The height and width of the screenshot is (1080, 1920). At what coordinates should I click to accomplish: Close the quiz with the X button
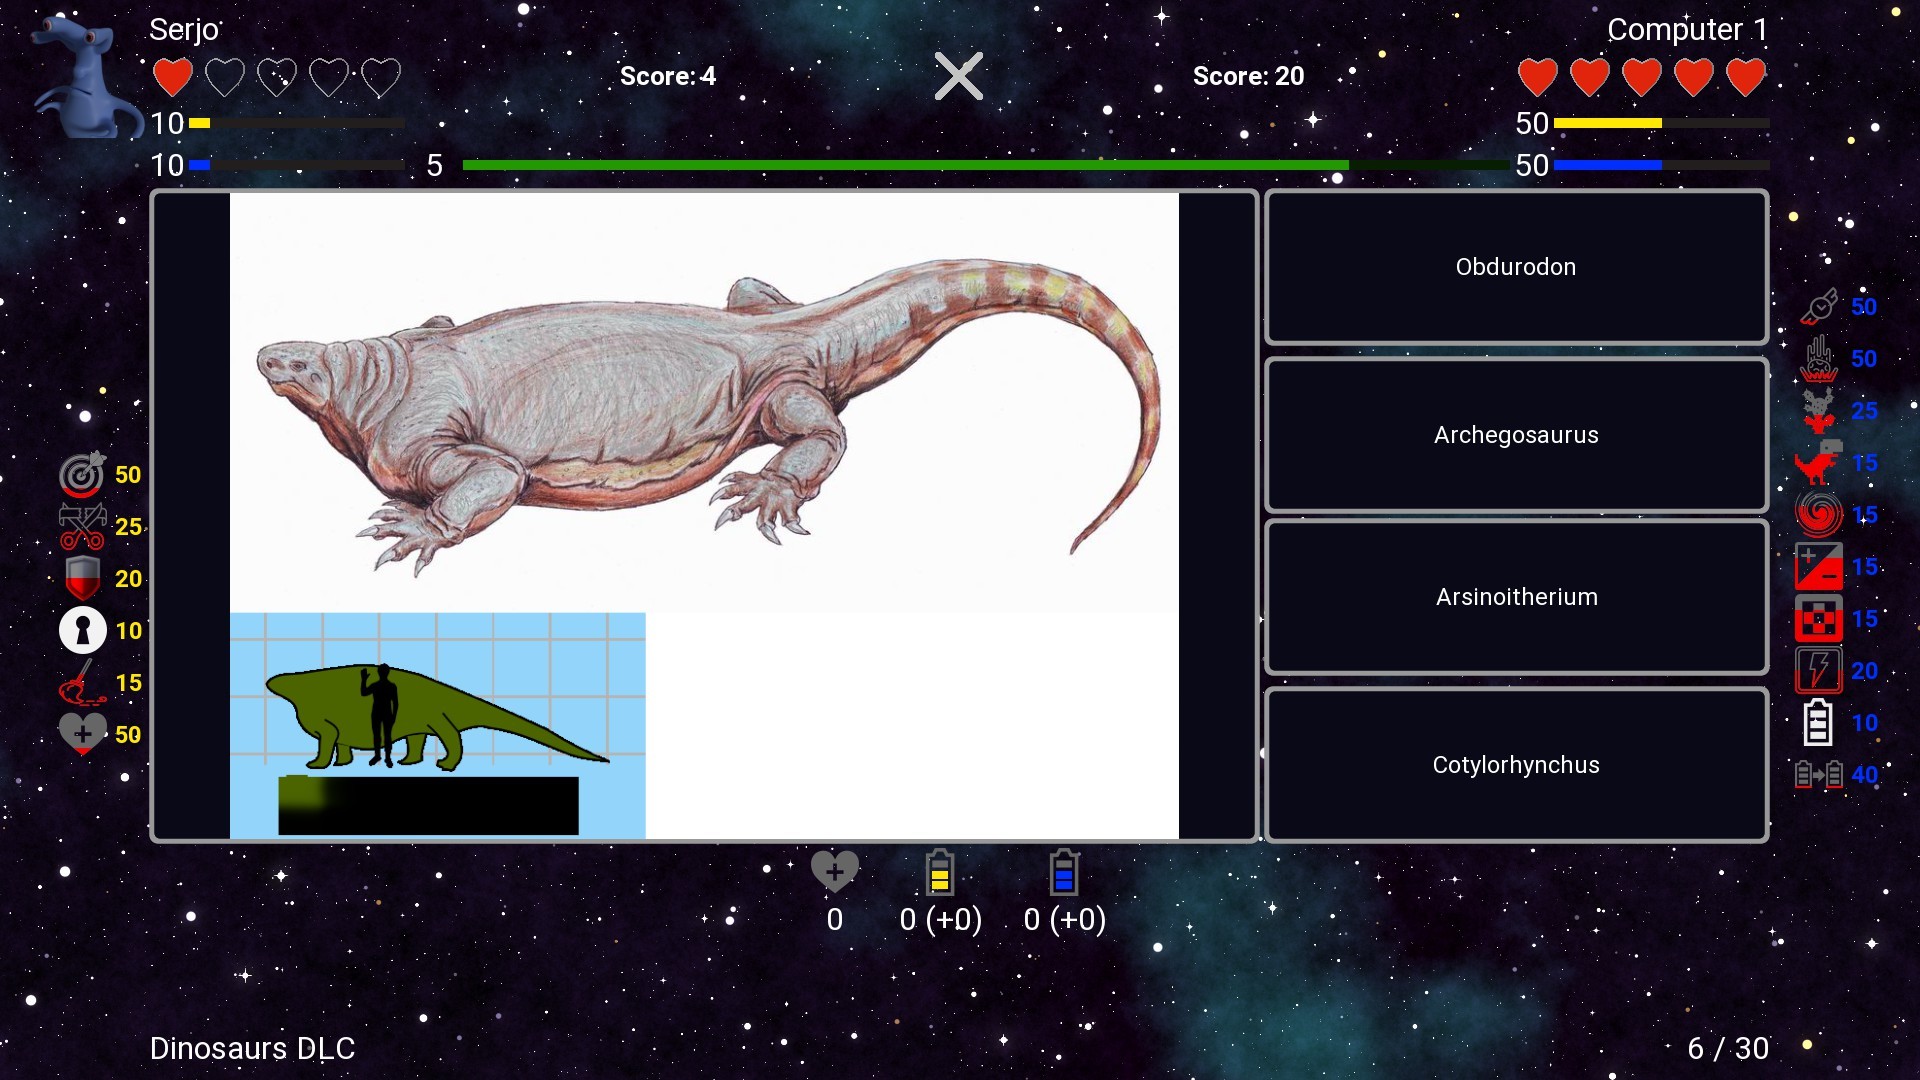(x=957, y=75)
